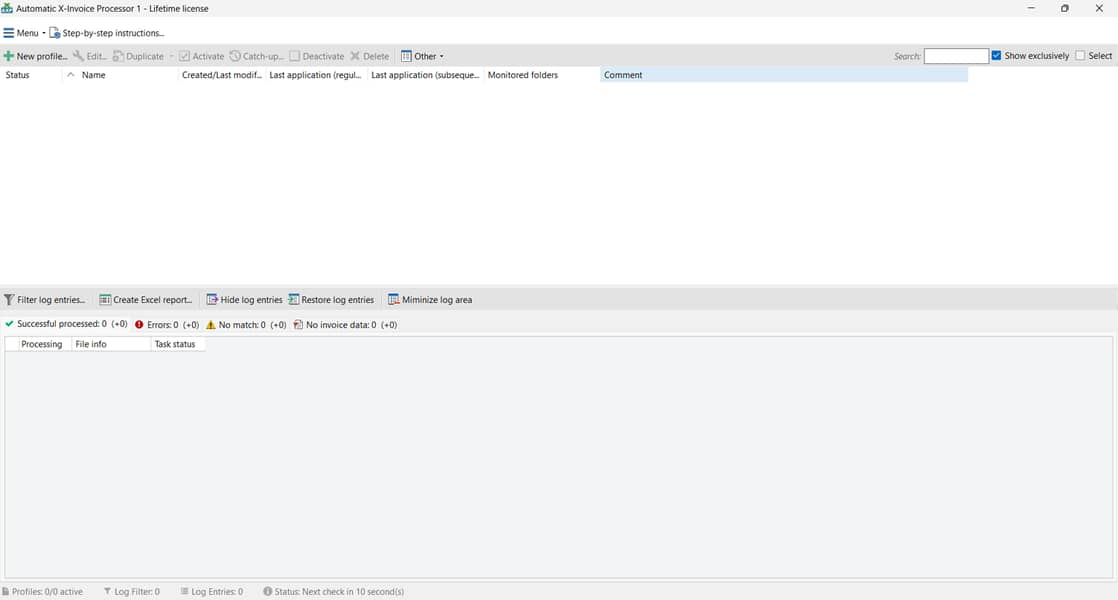Click the Last application (subseque... column header
The width and height of the screenshot is (1118, 600).
pyautogui.click(x=426, y=75)
